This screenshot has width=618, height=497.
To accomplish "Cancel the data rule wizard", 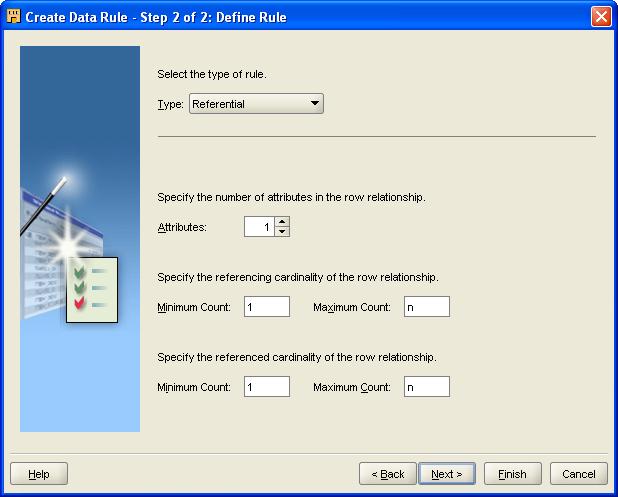I will click(579, 474).
